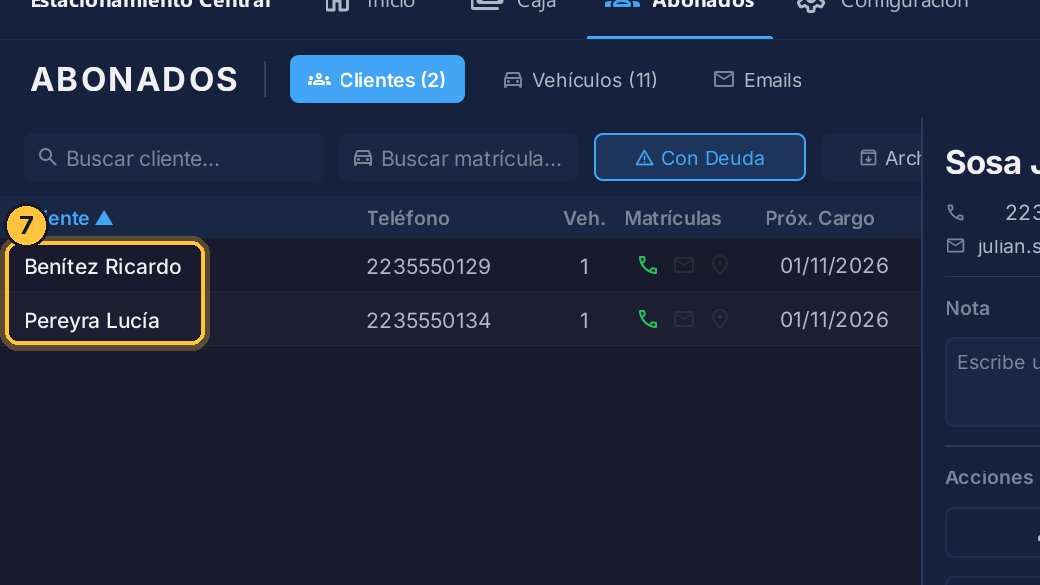Click location pin icon in Benítez Ricardo row
This screenshot has height=585, width=1040.
[x=720, y=265]
